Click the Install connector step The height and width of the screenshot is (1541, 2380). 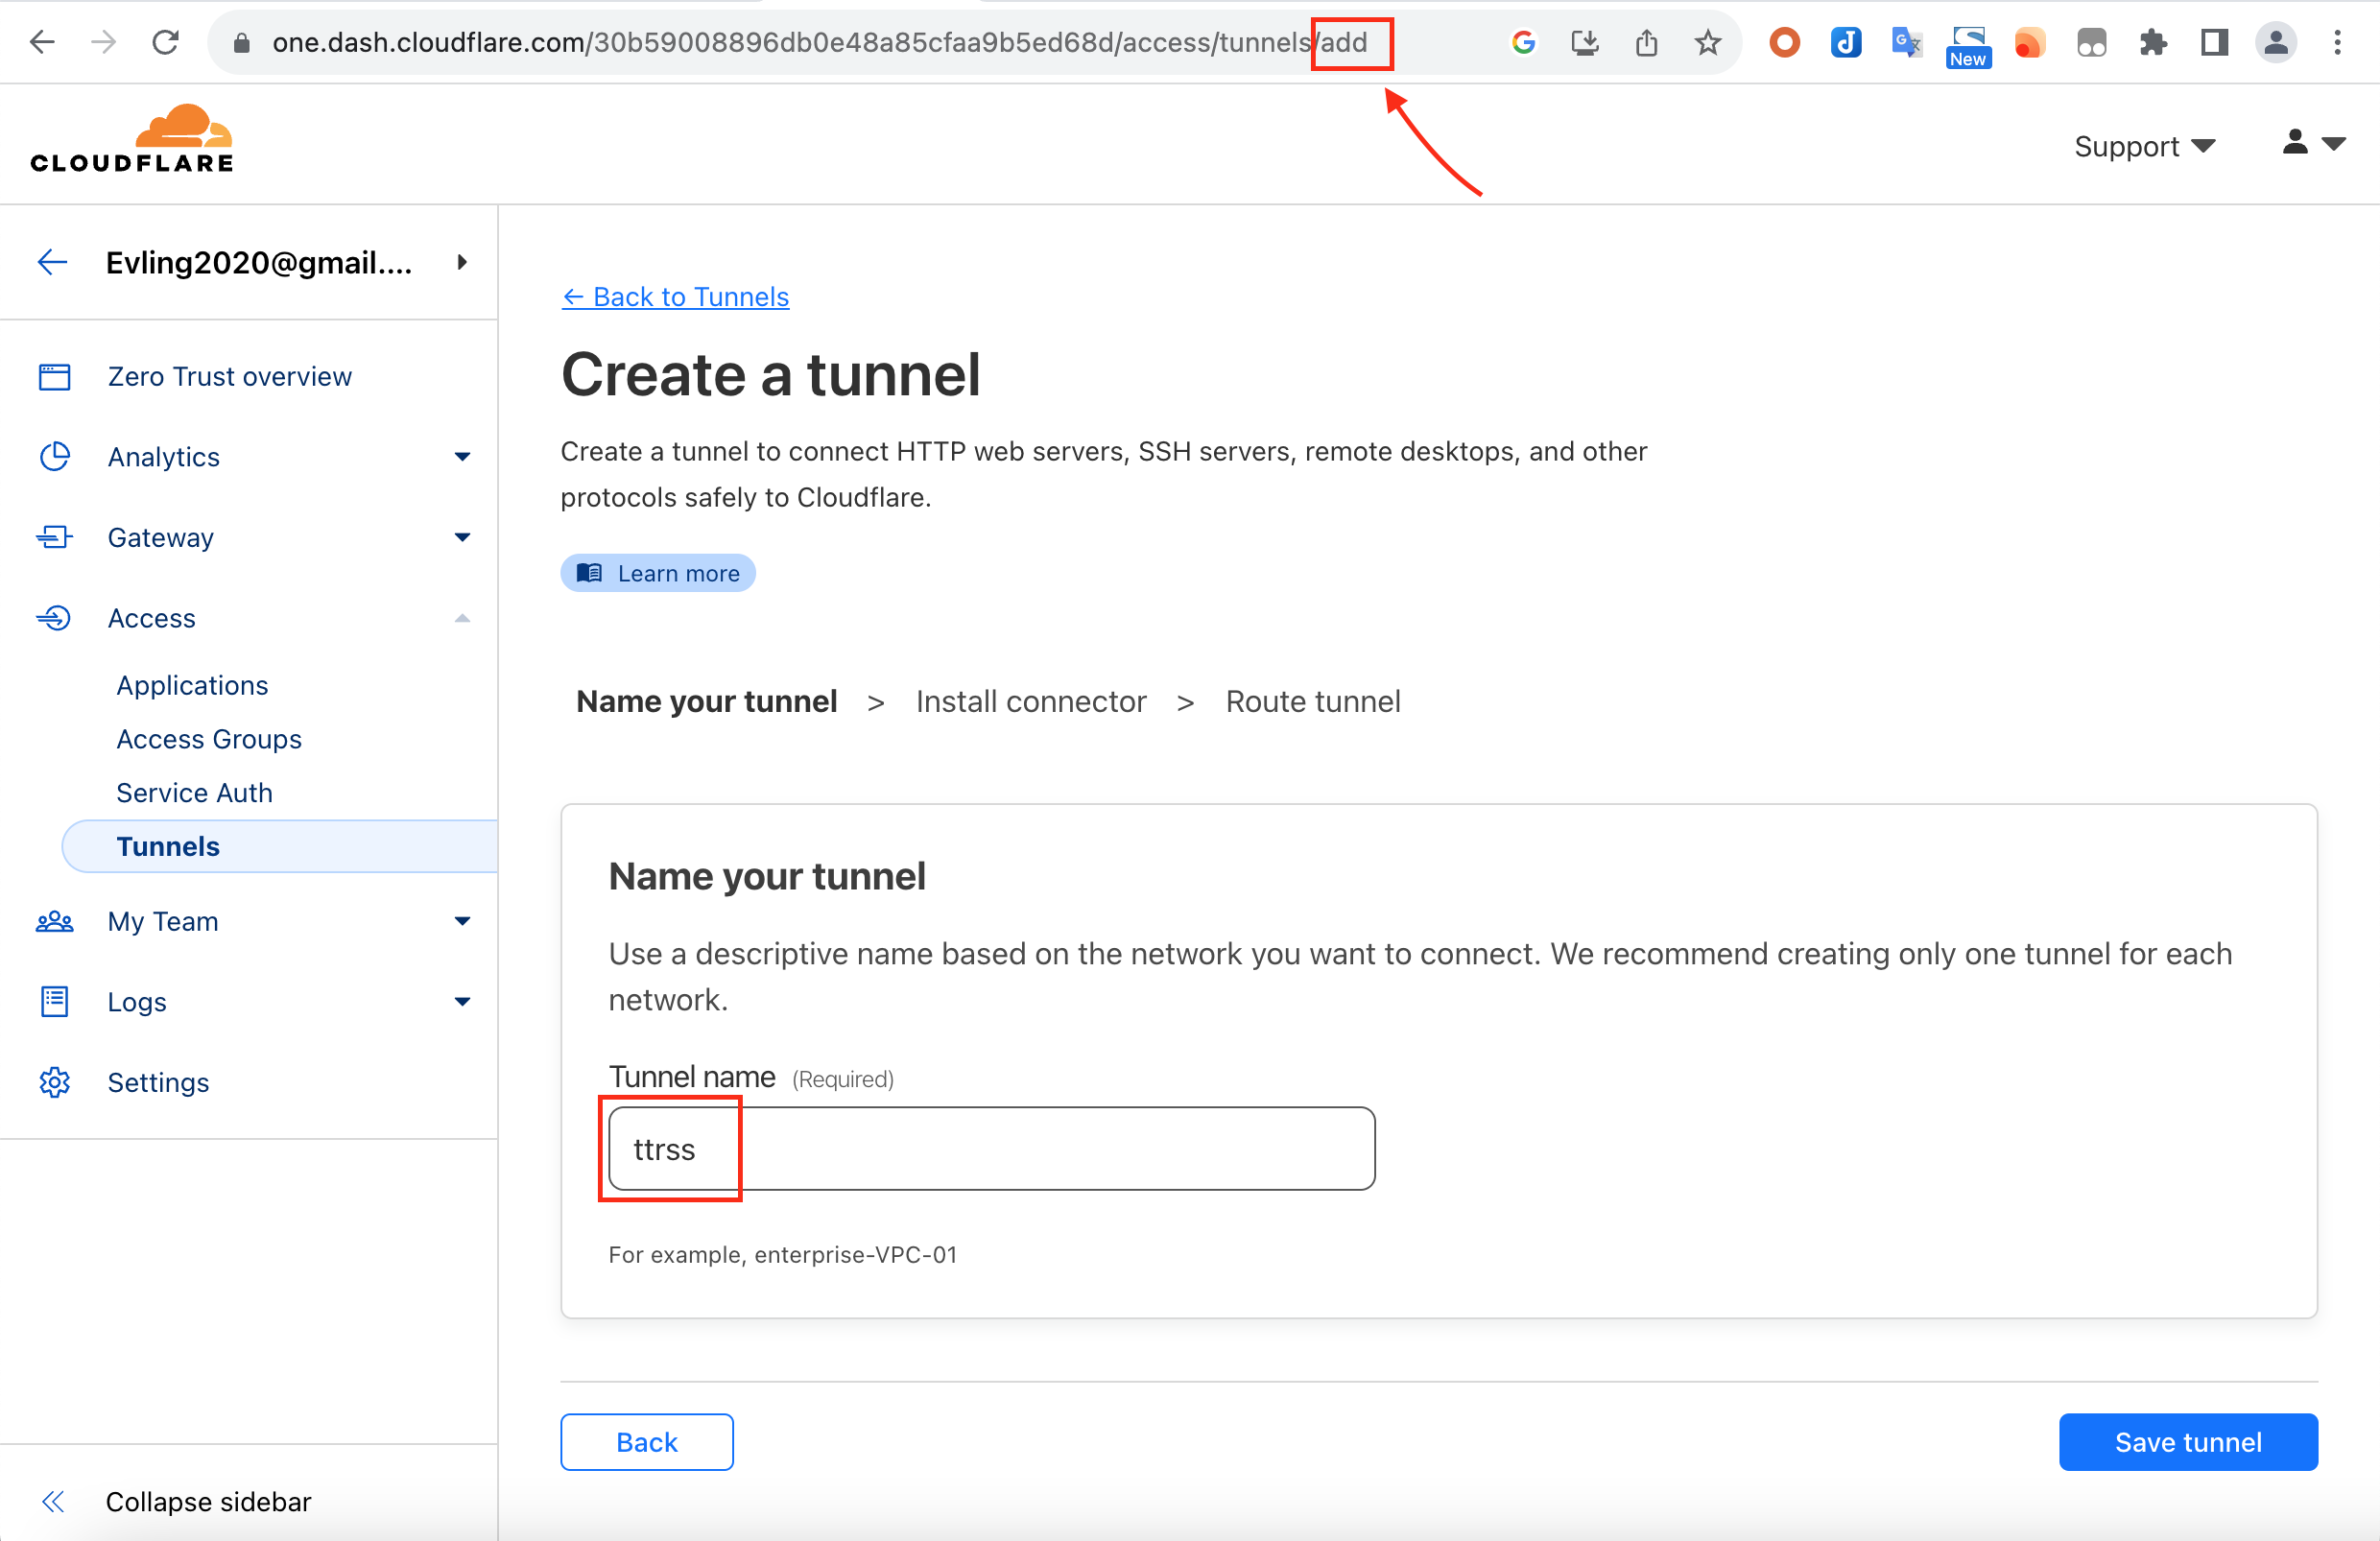[x=1031, y=701]
